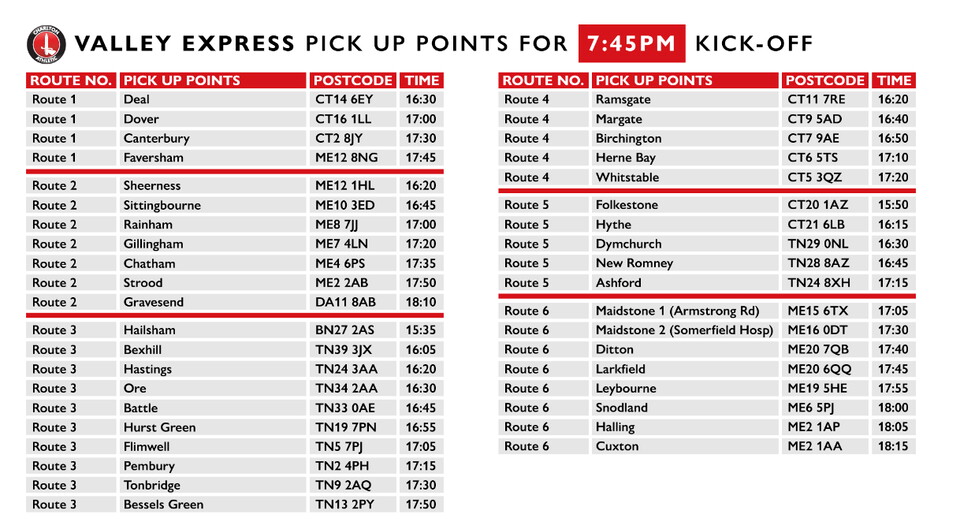This screenshot has width=960, height=529.
Task: Select the Deal pick up point
Action: (136, 100)
